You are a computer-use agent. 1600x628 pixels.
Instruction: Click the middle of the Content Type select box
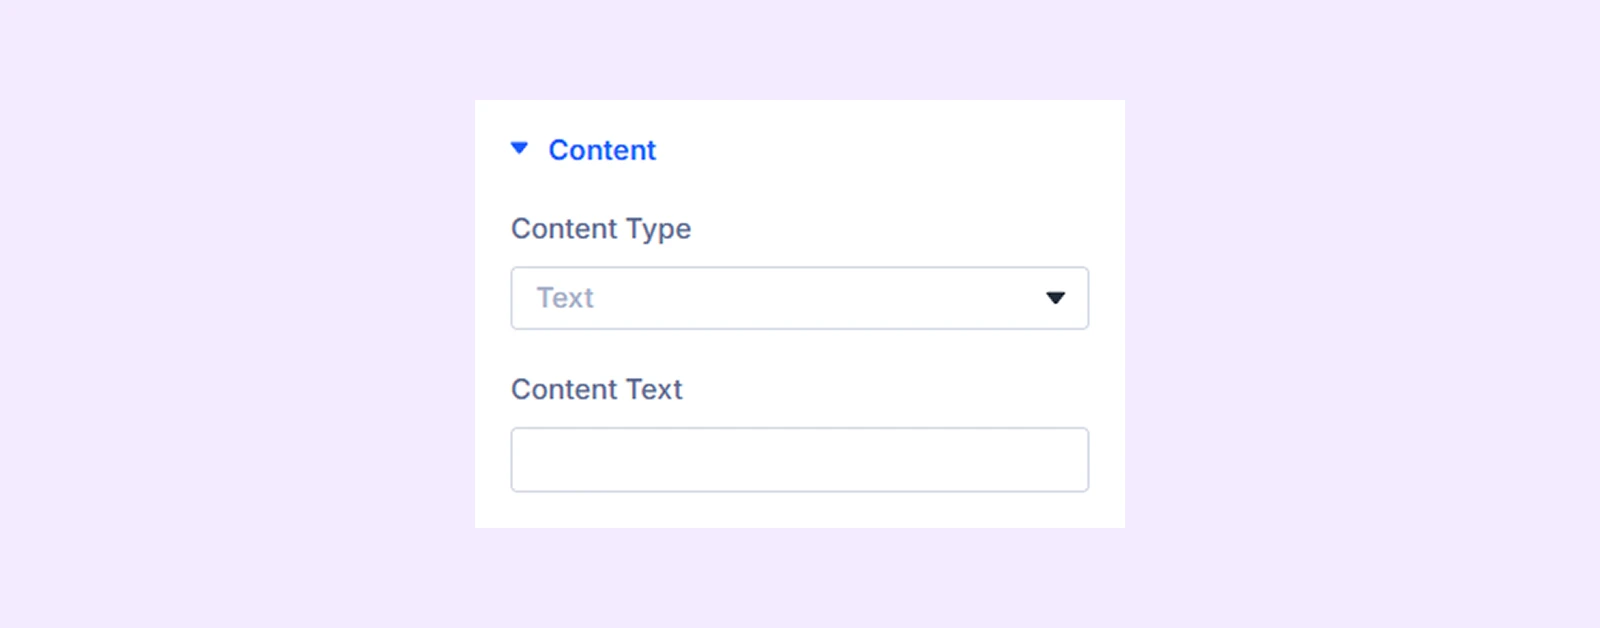coord(800,298)
